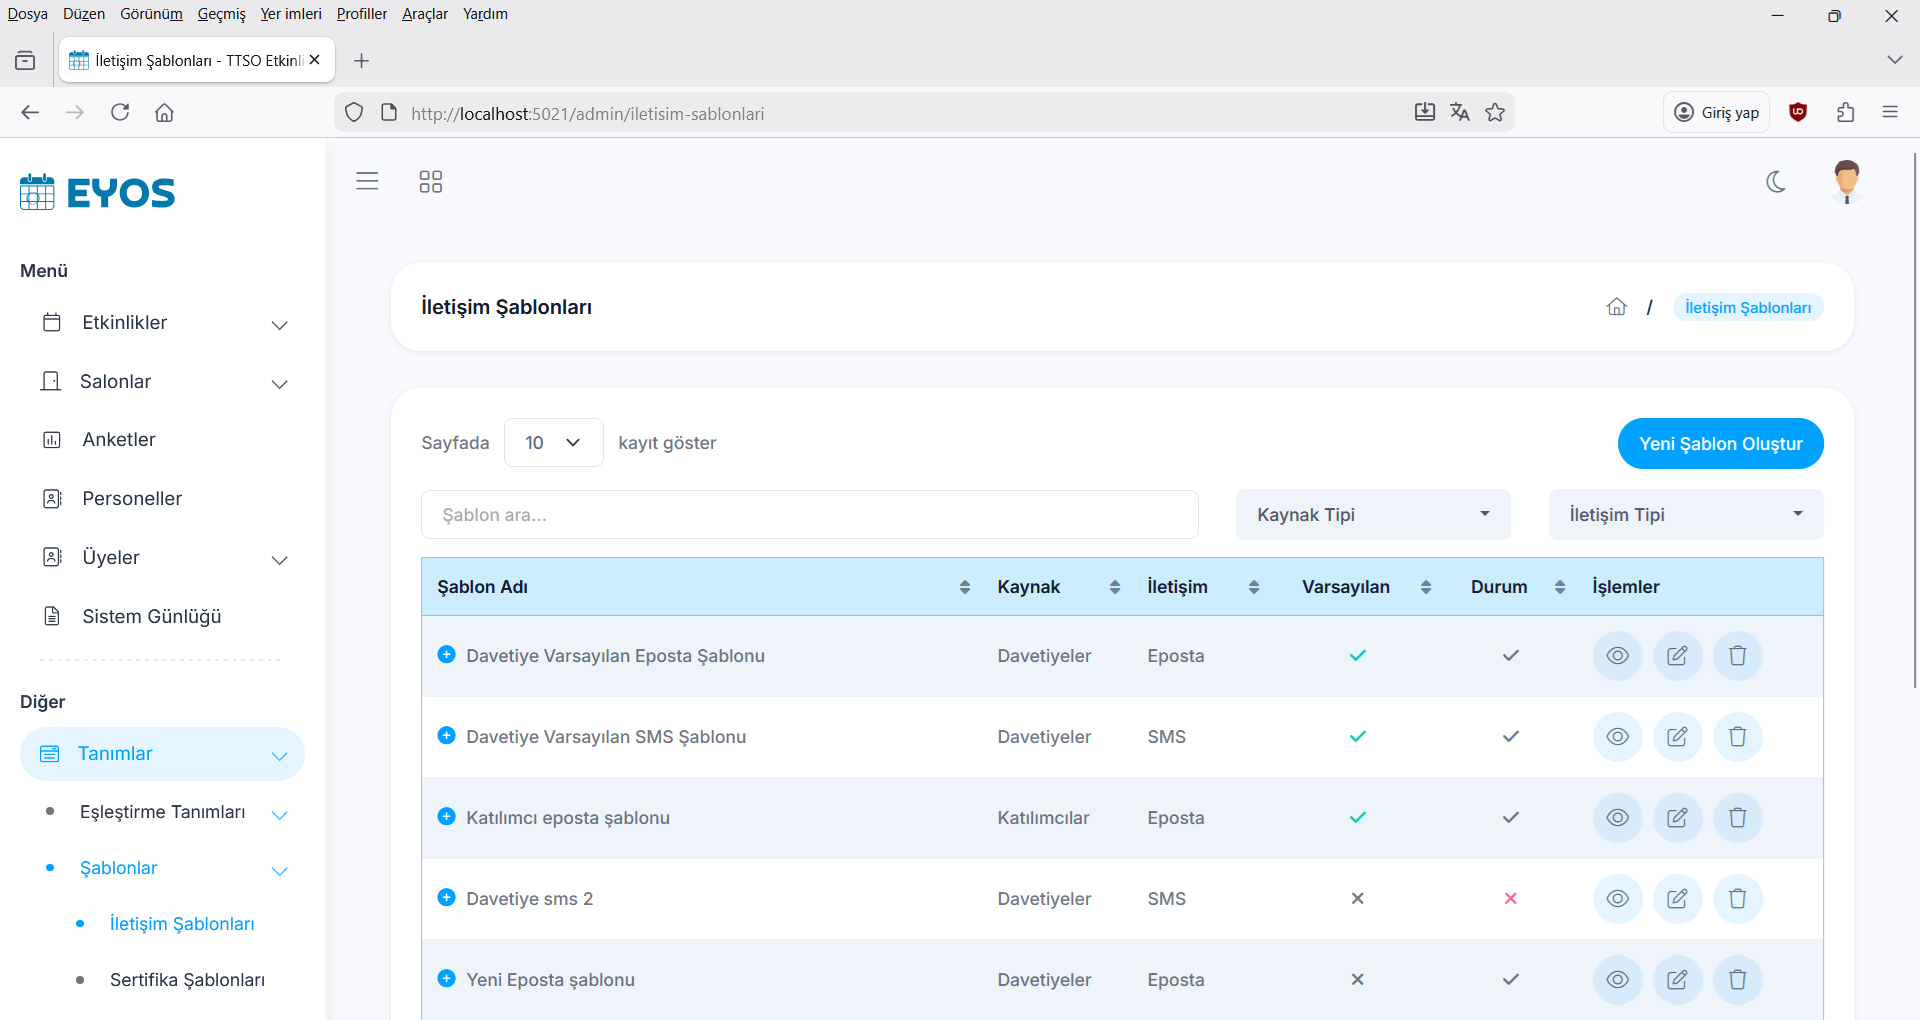Image resolution: width=1920 pixels, height=1020 pixels.
Task: Click the Yeni Şablon Oluştur button
Action: 1720,443
